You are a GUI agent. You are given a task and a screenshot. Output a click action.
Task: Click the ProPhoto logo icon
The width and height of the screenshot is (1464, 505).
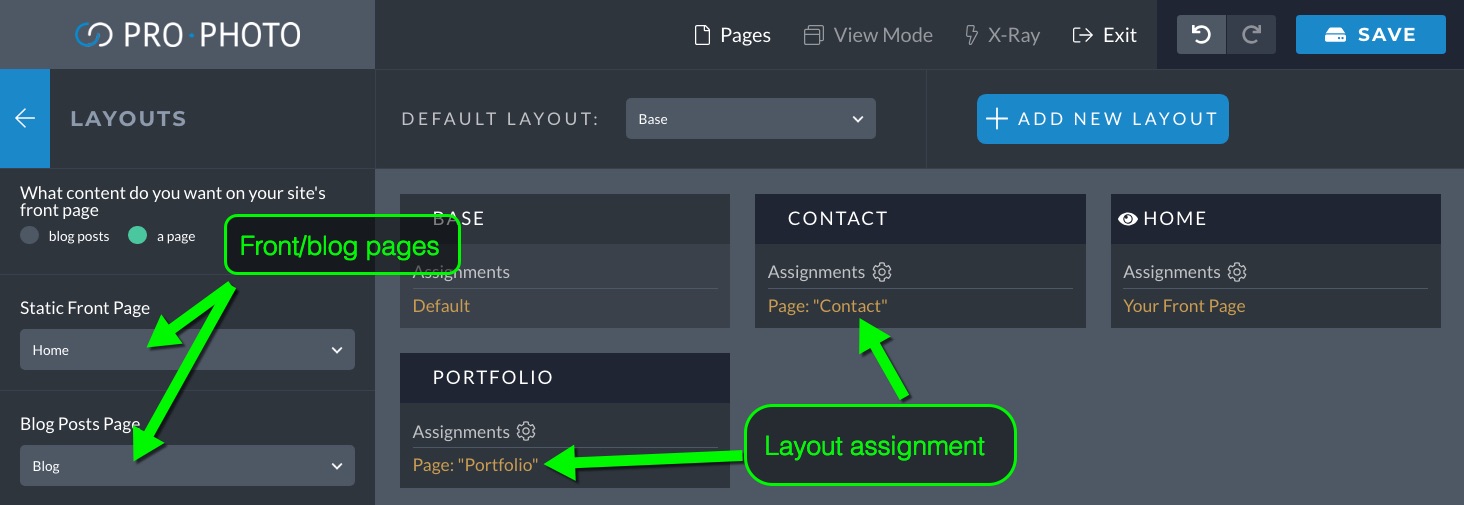pos(94,35)
